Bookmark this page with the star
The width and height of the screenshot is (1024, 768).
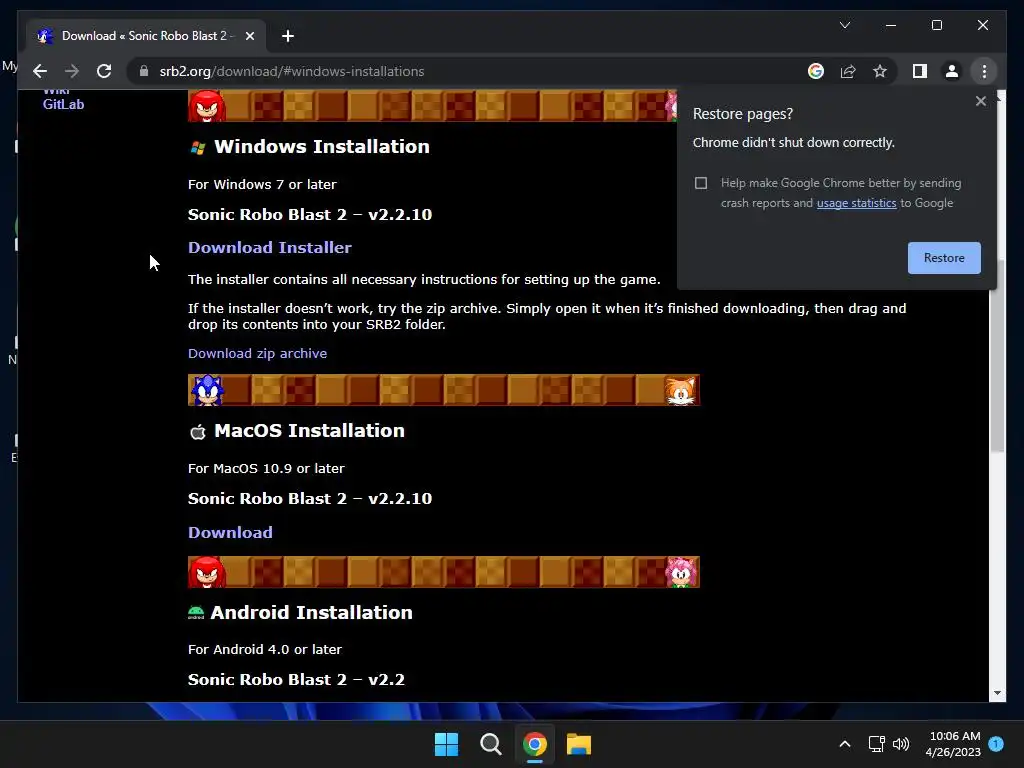[x=880, y=71]
